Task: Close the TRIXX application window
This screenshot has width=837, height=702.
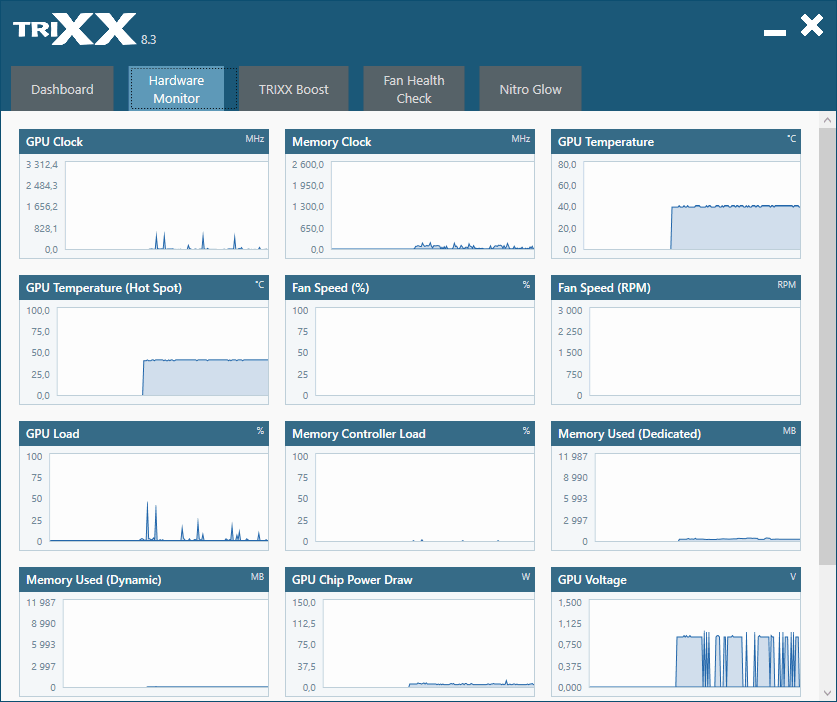Action: coord(812,27)
